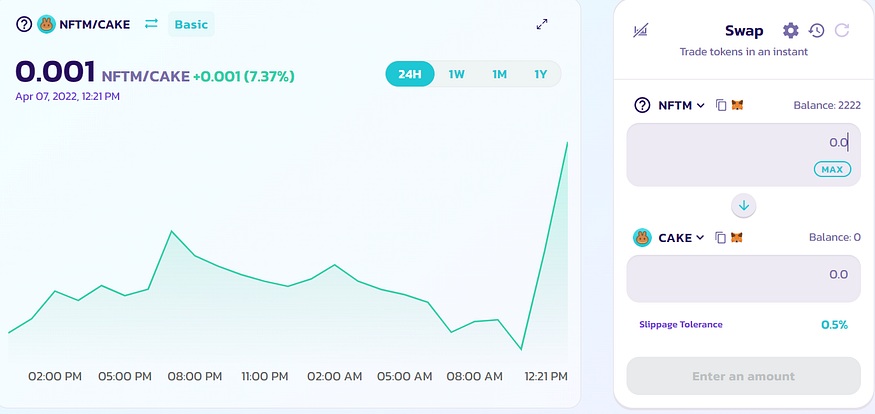This screenshot has width=875, height=414.
Task: Click the Apr 07, 2022, 12:21 PM date
Action: click(x=68, y=97)
